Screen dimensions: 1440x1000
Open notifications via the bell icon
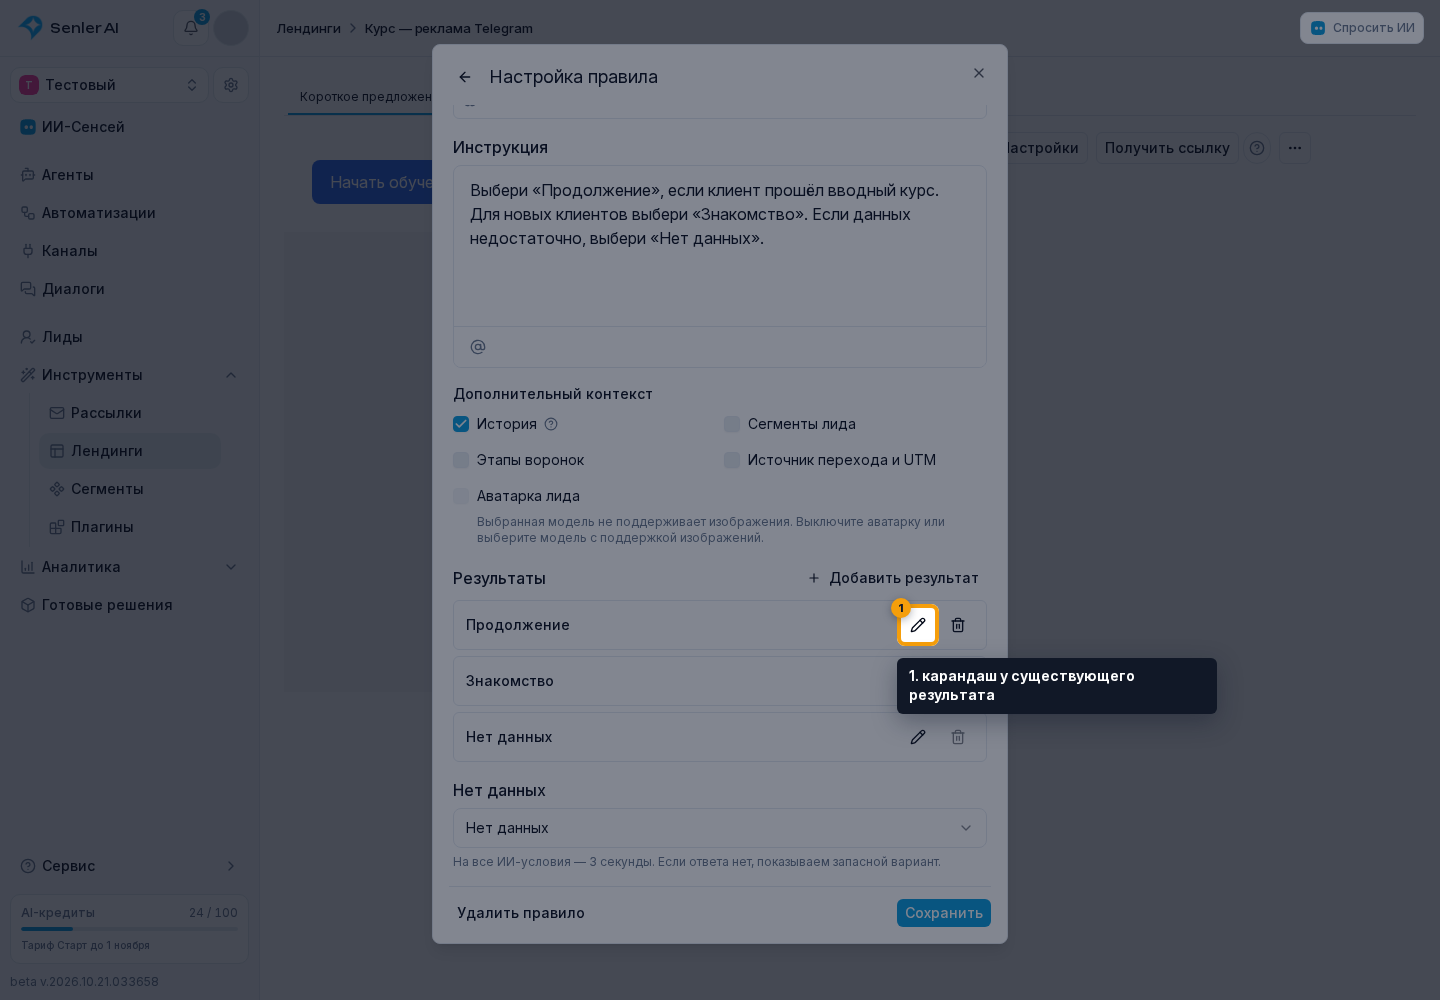pyautogui.click(x=191, y=28)
